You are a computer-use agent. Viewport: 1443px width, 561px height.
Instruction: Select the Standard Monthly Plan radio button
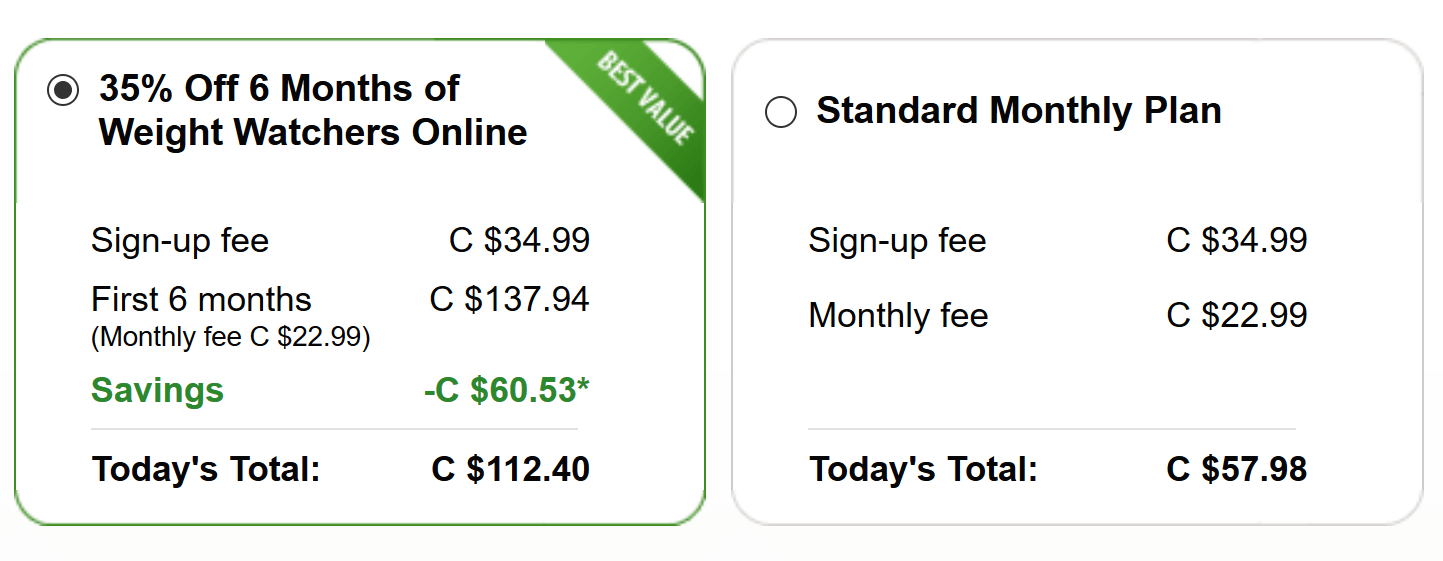click(x=781, y=112)
